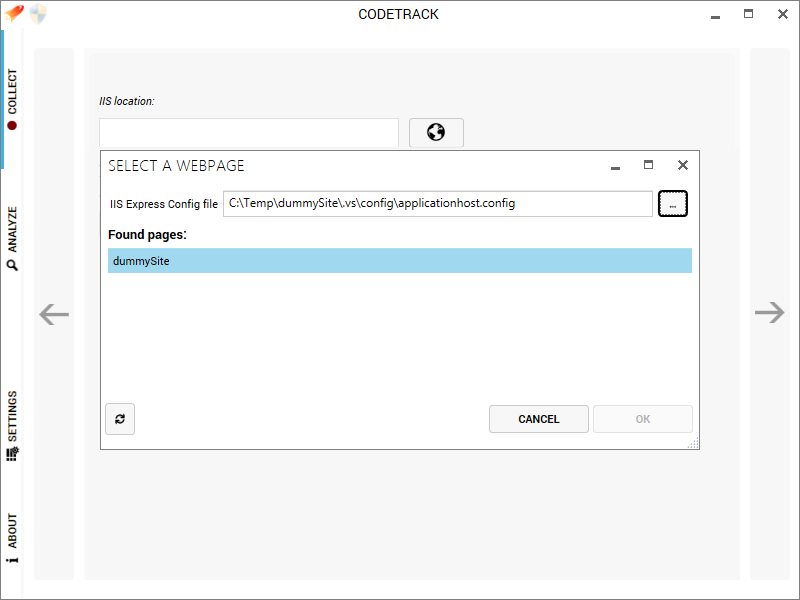800x600 pixels.
Task: Click the Cancel button
Action: (x=539, y=419)
